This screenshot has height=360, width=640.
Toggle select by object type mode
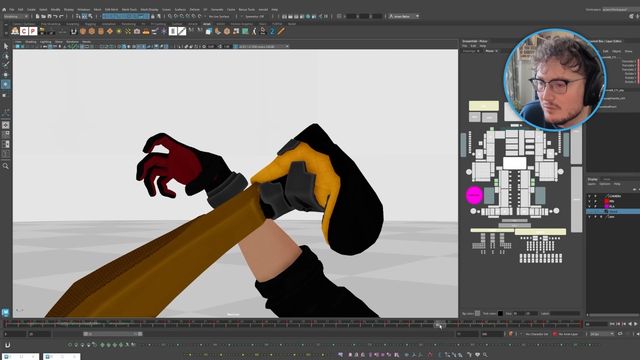pyautogui.click(x=84, y=16)
